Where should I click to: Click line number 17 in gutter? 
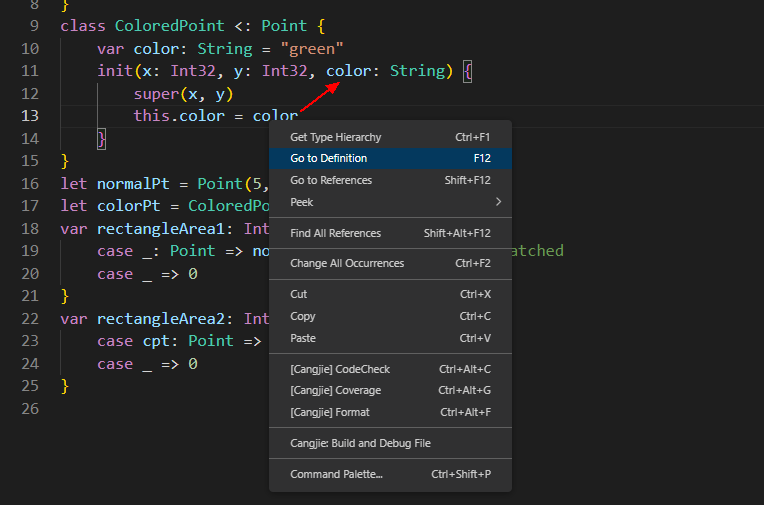tap(29, 206)
